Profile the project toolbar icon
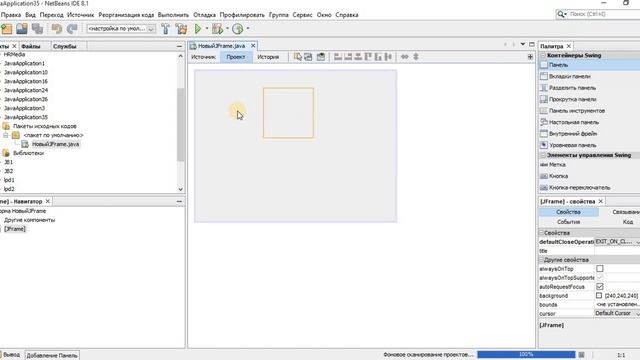The image size is (640, 360). tap(238, 29)
